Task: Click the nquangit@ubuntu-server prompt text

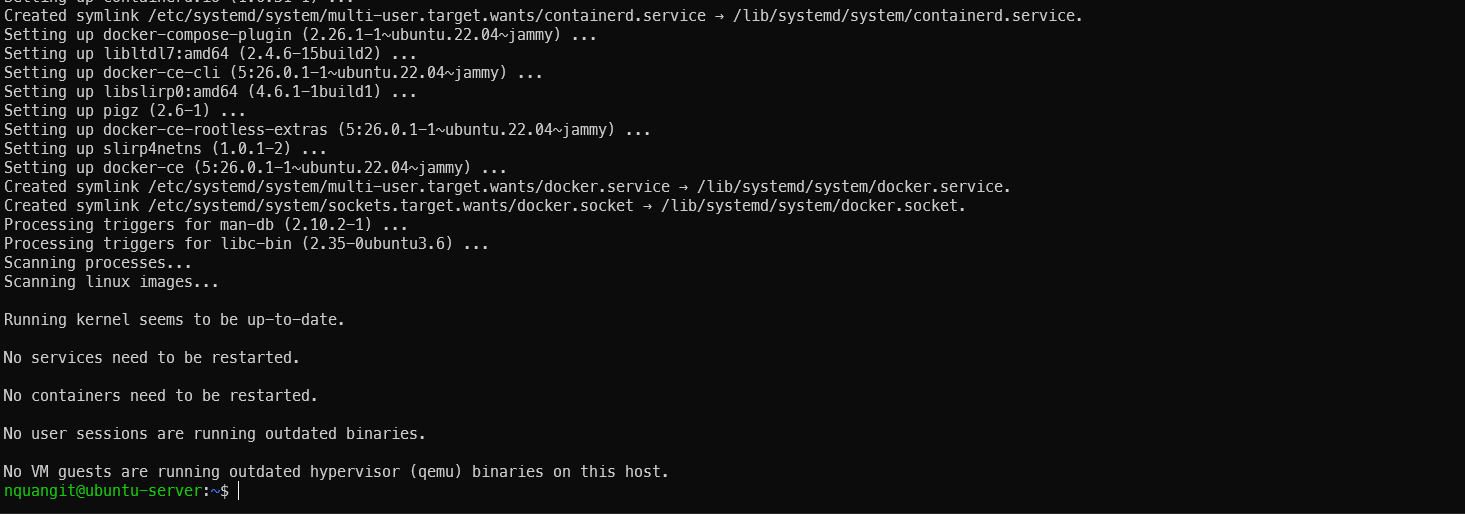Action: click(x=103, y=491)
